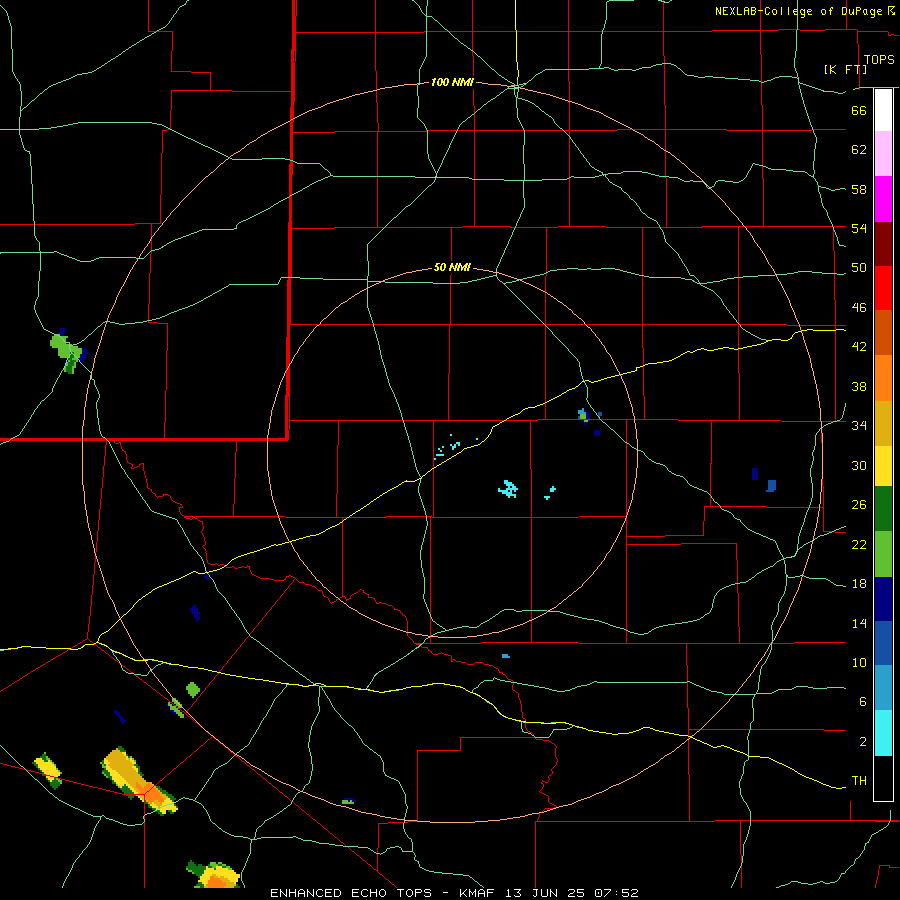Screen dimensions: 900x900
Task: Click legend value 58
Action: 859,189
